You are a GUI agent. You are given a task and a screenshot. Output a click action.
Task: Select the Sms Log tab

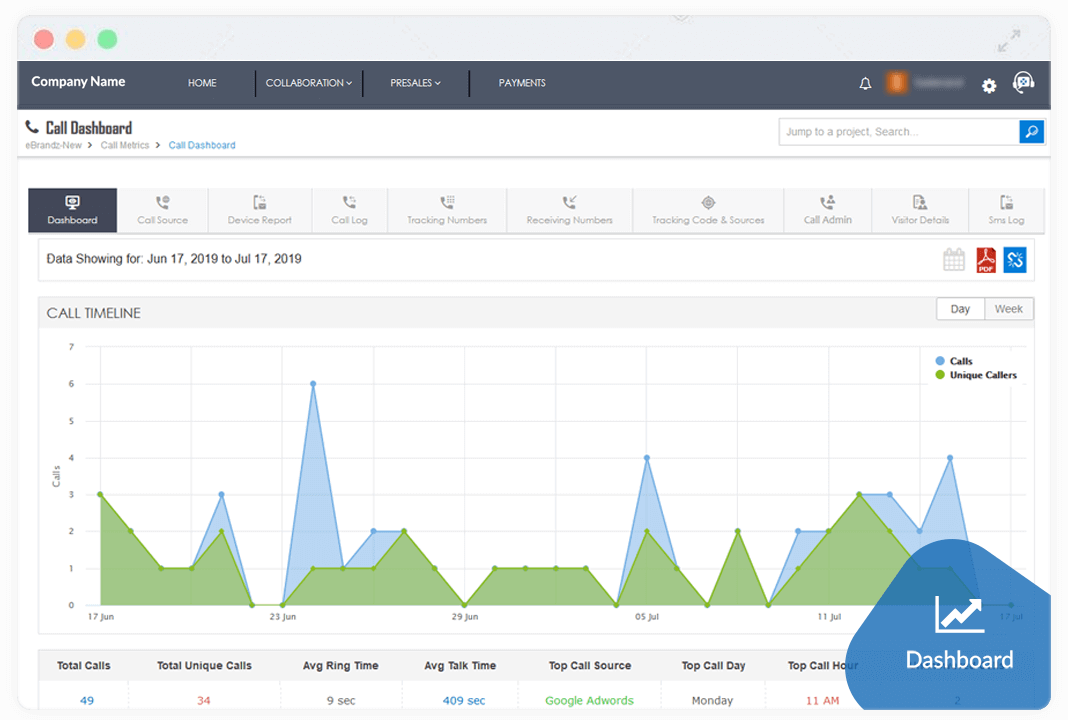point(1007,210)
